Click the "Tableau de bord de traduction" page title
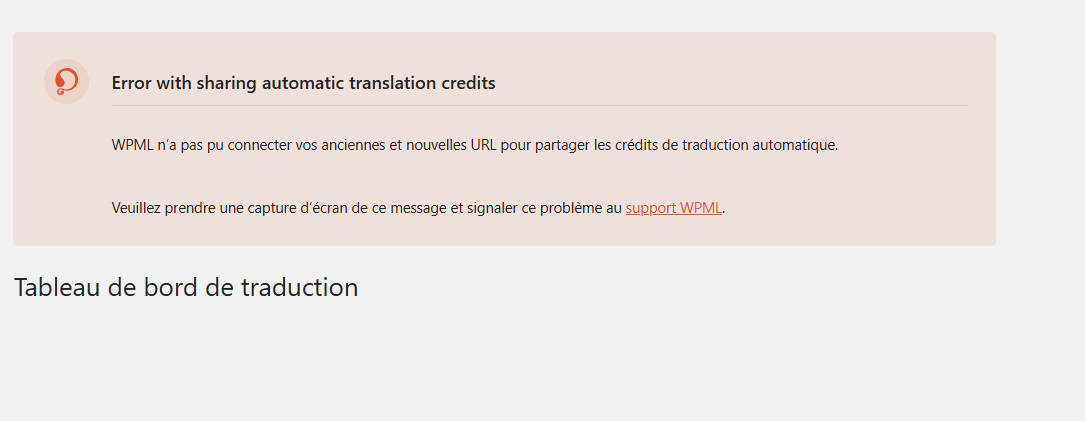The height and width of the screenshot is (421, 1085). pyautogui.click(x=186, y=287)
